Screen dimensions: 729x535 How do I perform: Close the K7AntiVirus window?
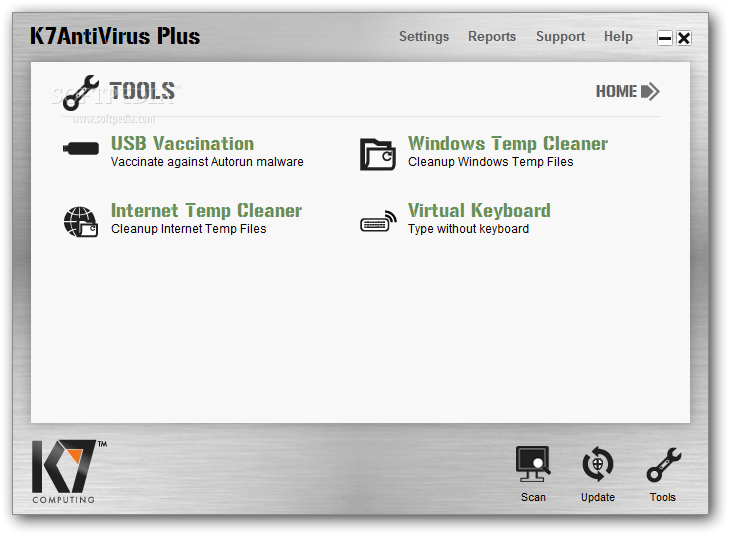[684, 38]
